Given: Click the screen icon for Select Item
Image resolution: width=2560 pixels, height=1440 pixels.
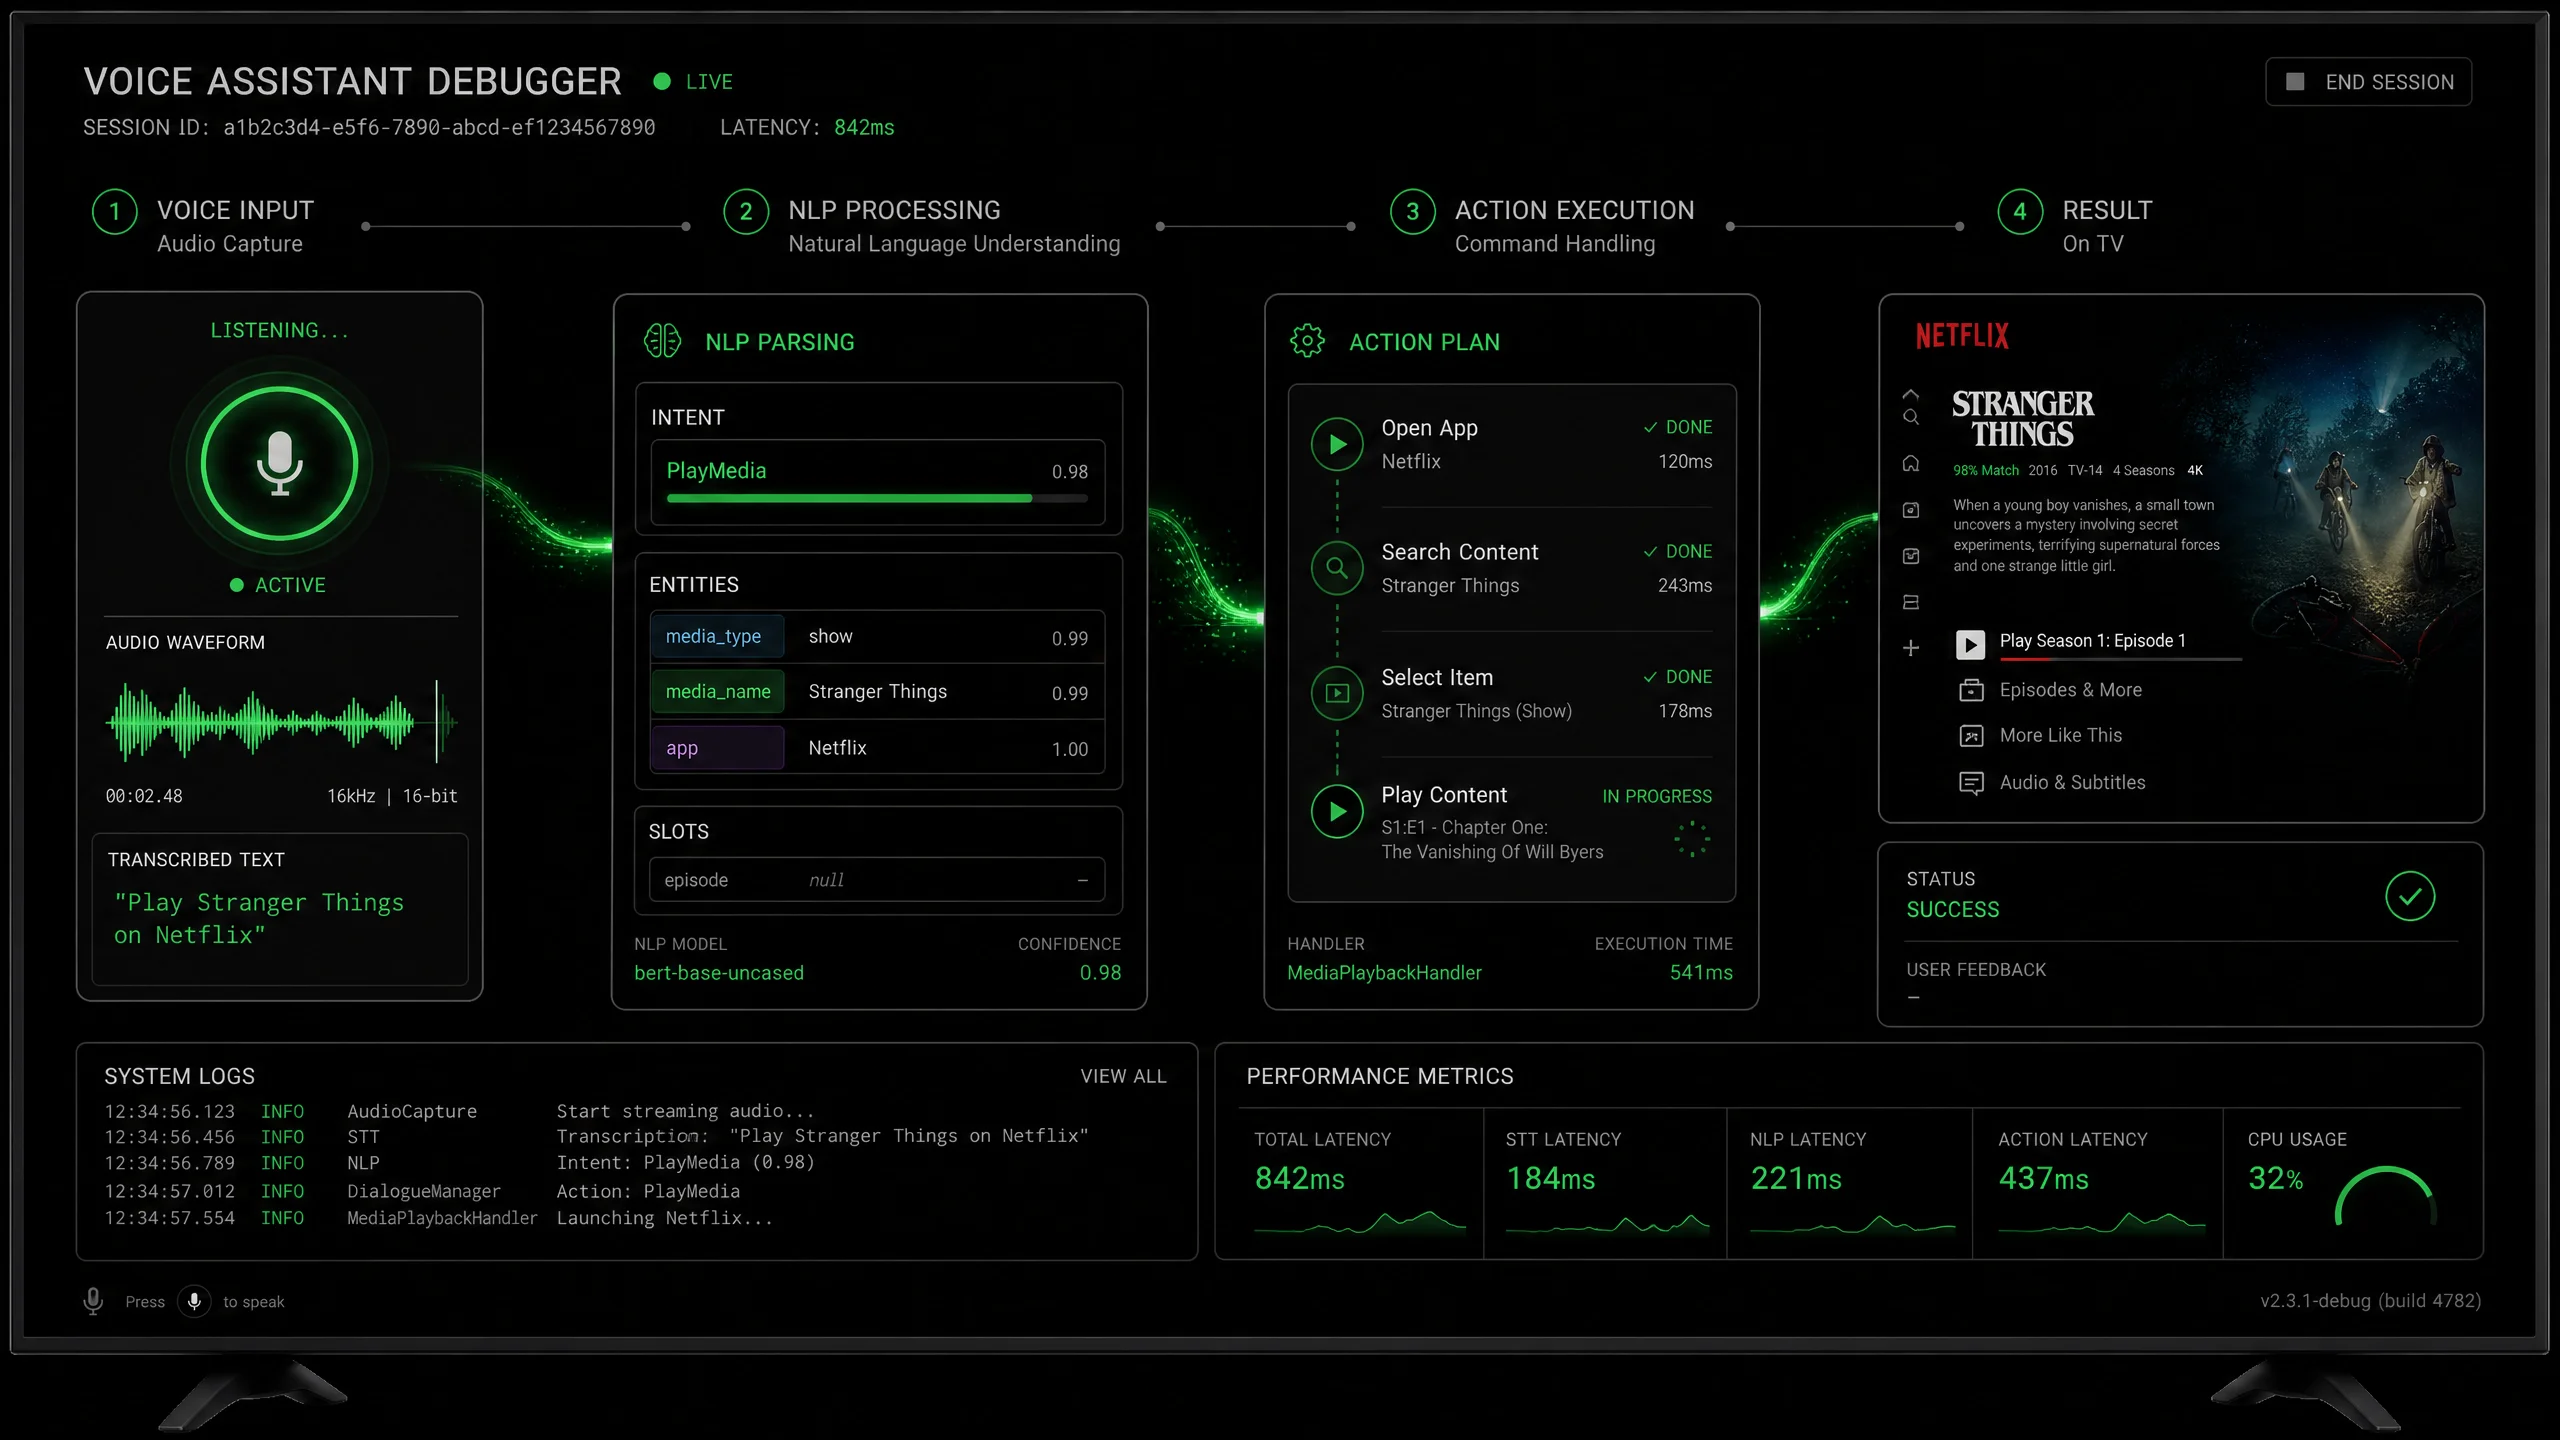Looking at the screenshot, I should 1337,693.
